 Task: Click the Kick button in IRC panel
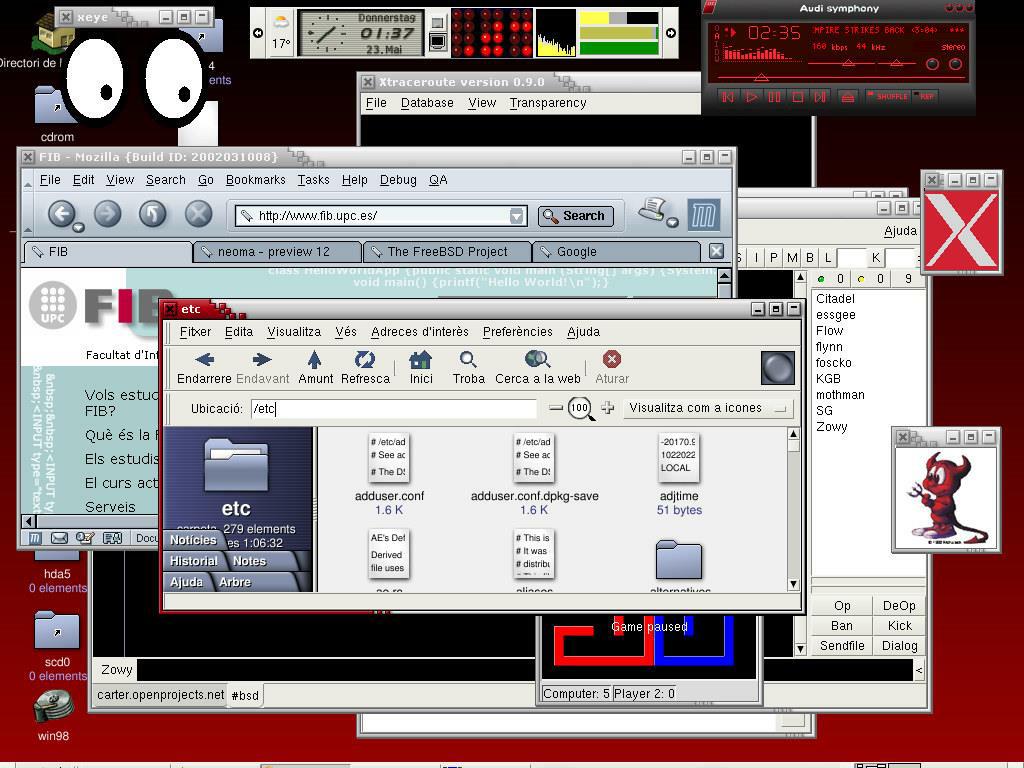point(899,626)
